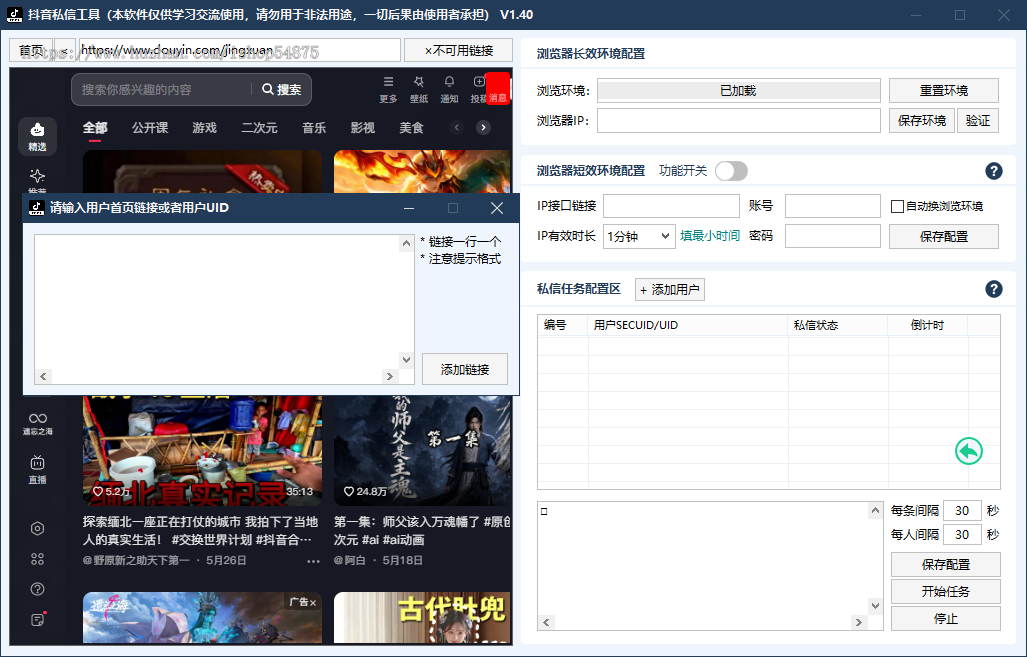Click the 开始任务 button
This screenshot has height=657, width=1027.
tap(945, 591)
